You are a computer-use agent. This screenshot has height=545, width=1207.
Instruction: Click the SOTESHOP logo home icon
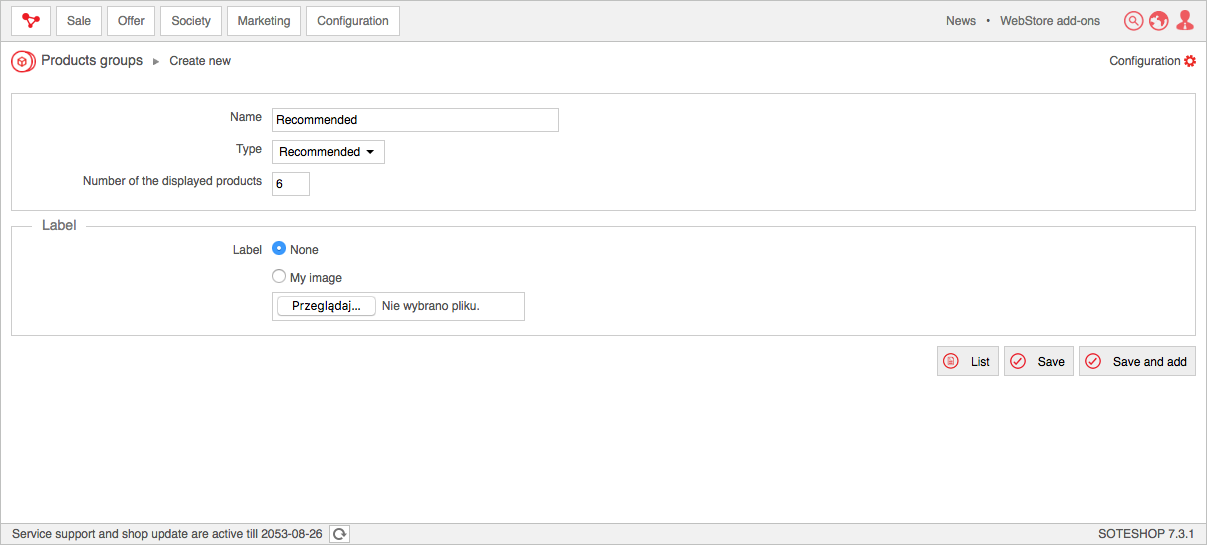click(x=31, y=21)
